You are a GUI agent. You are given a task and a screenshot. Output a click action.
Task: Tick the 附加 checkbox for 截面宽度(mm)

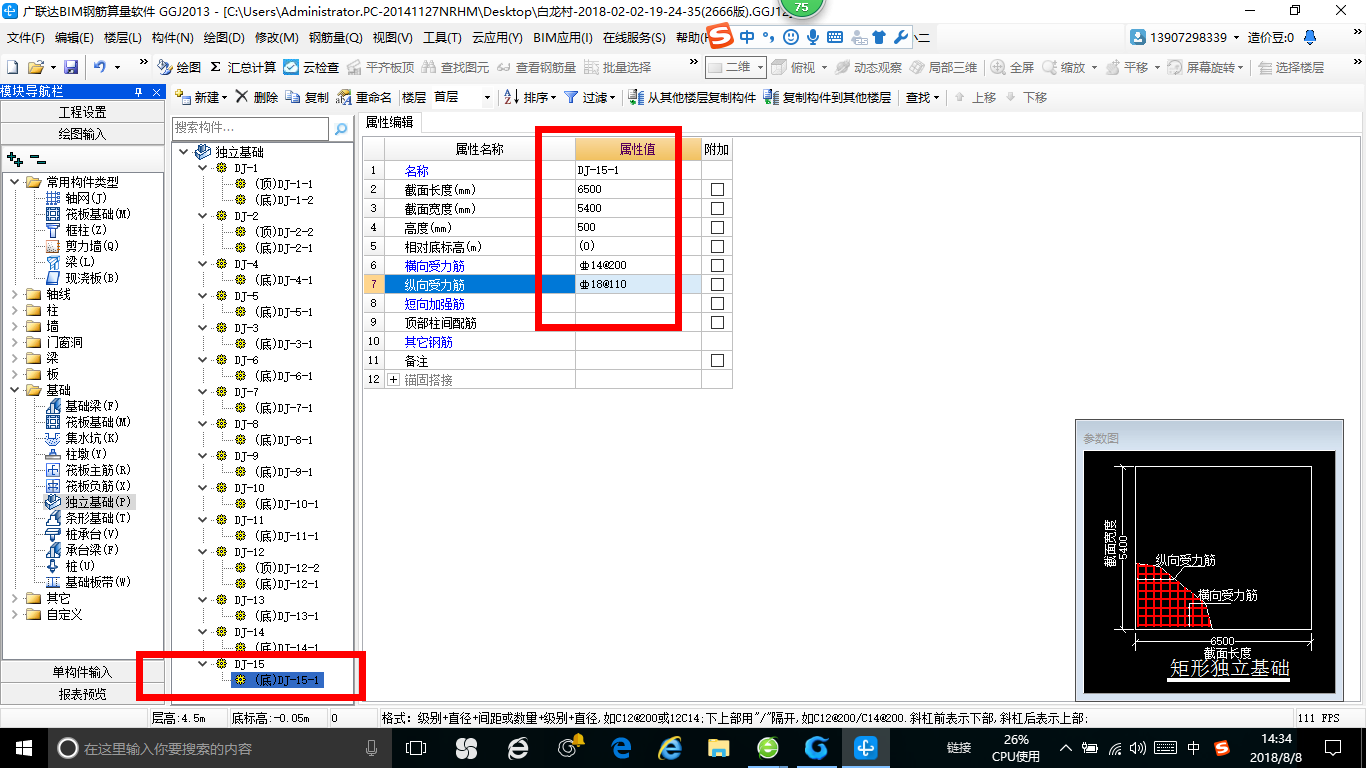coord(717,209)
